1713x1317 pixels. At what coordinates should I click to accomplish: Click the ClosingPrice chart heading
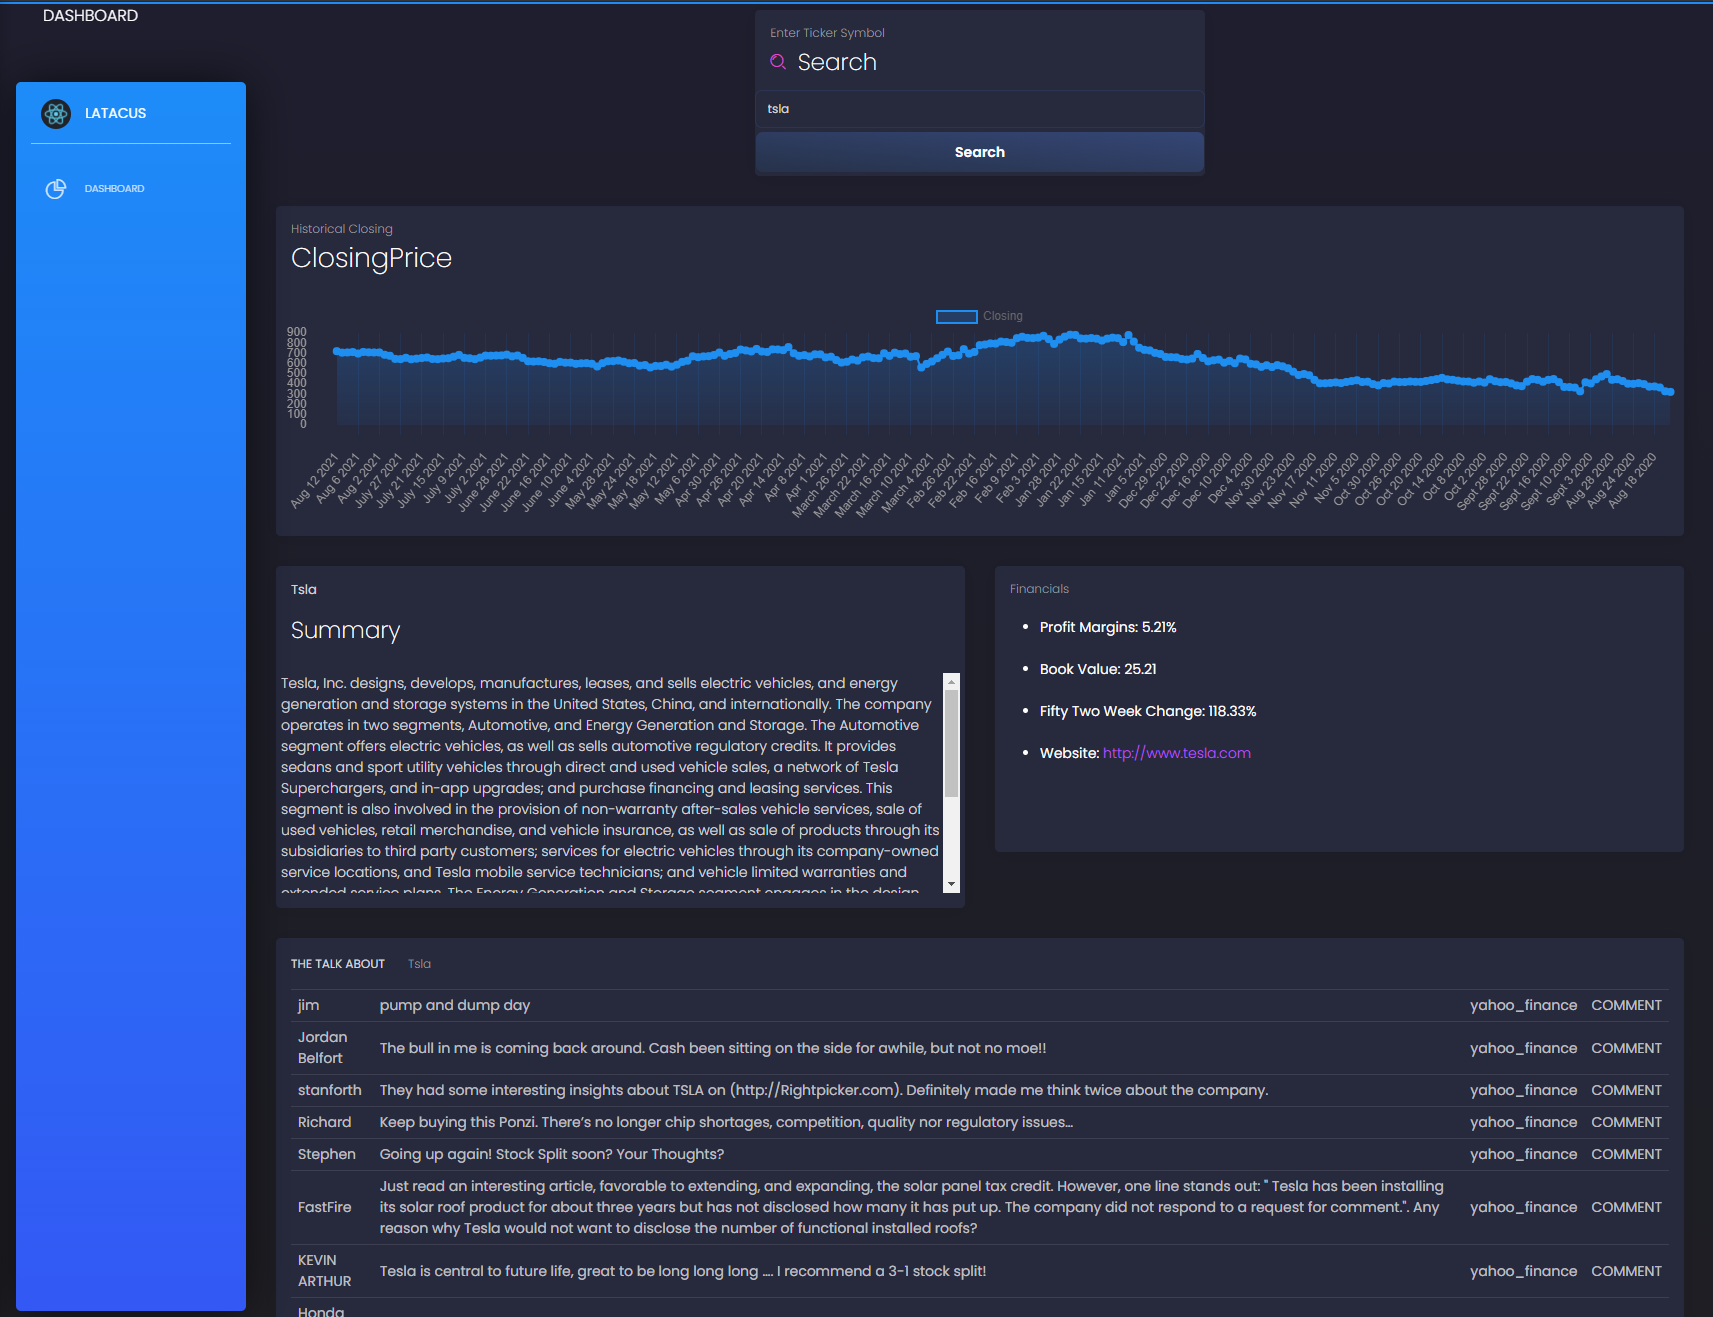371,258
